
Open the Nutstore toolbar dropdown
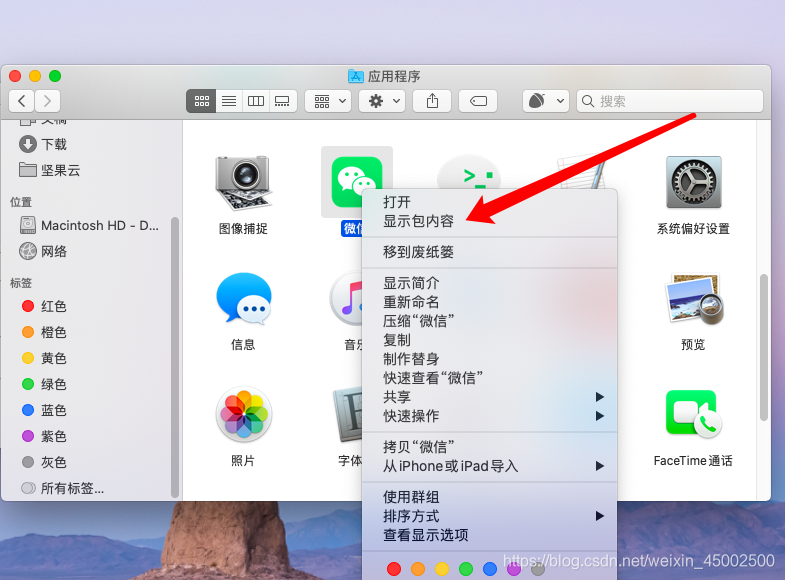tap(546, 101)
